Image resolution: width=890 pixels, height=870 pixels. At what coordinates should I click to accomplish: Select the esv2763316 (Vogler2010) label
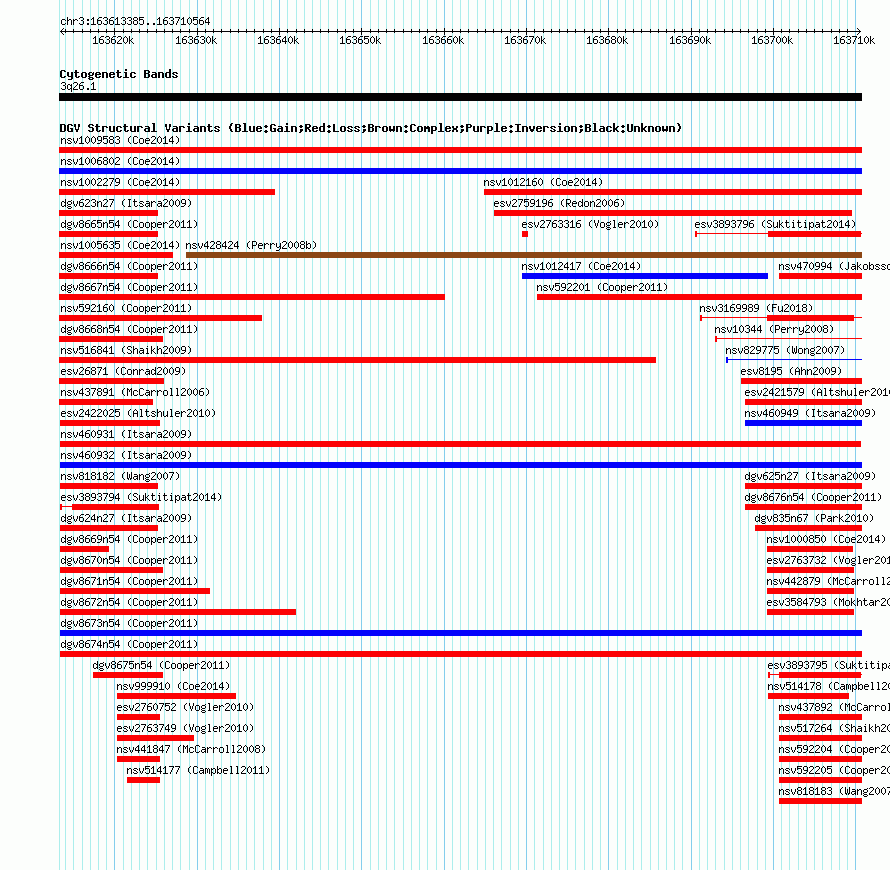[590, 224]
